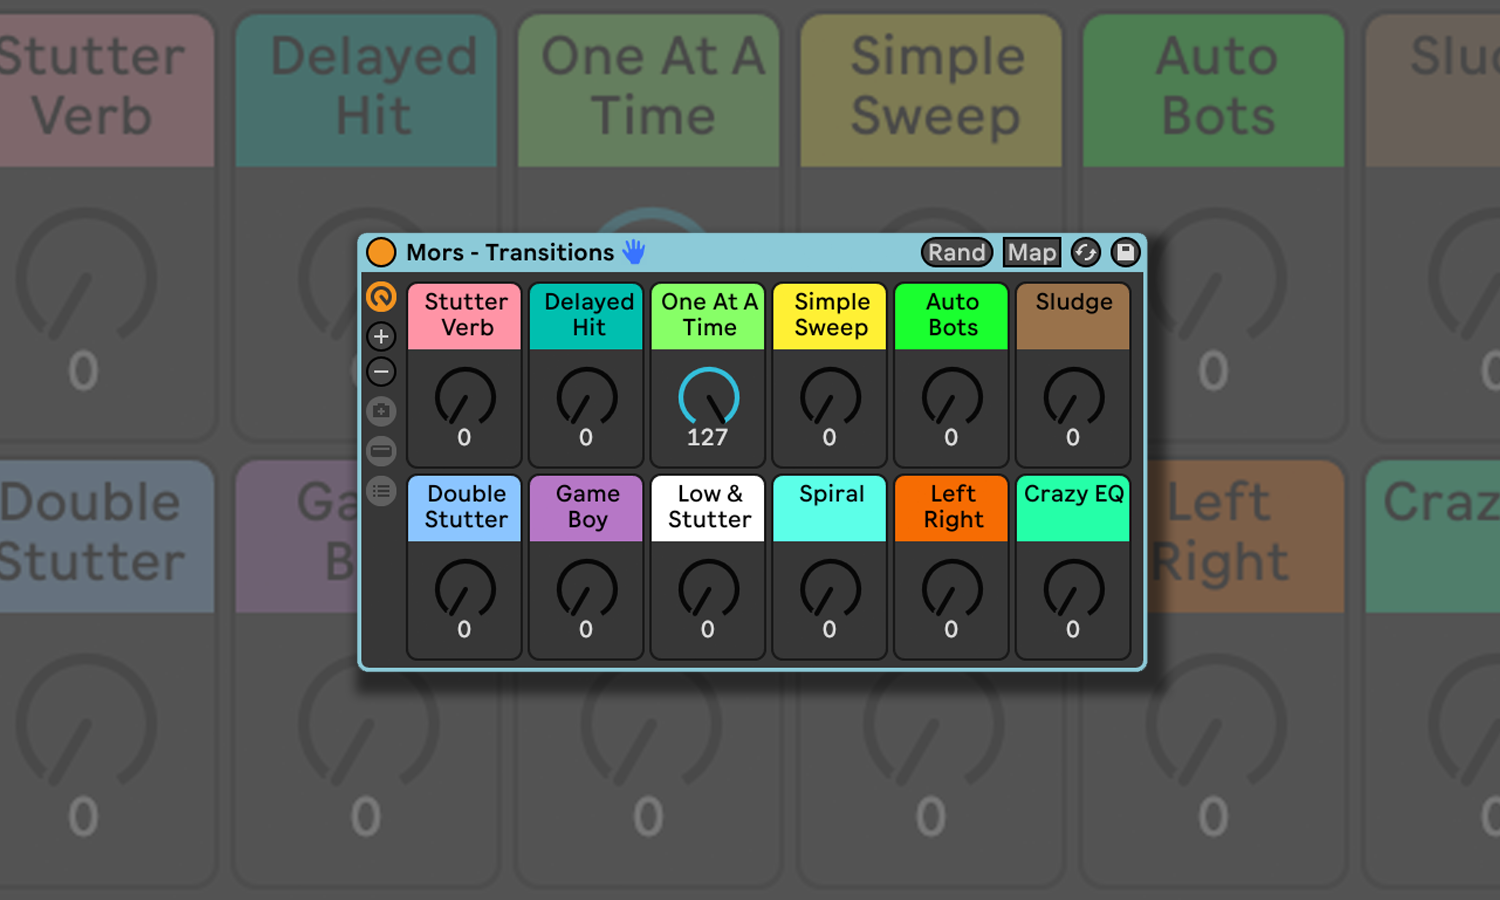Click the Game Boy knob

pyautogui.click(x=587, y=588)
